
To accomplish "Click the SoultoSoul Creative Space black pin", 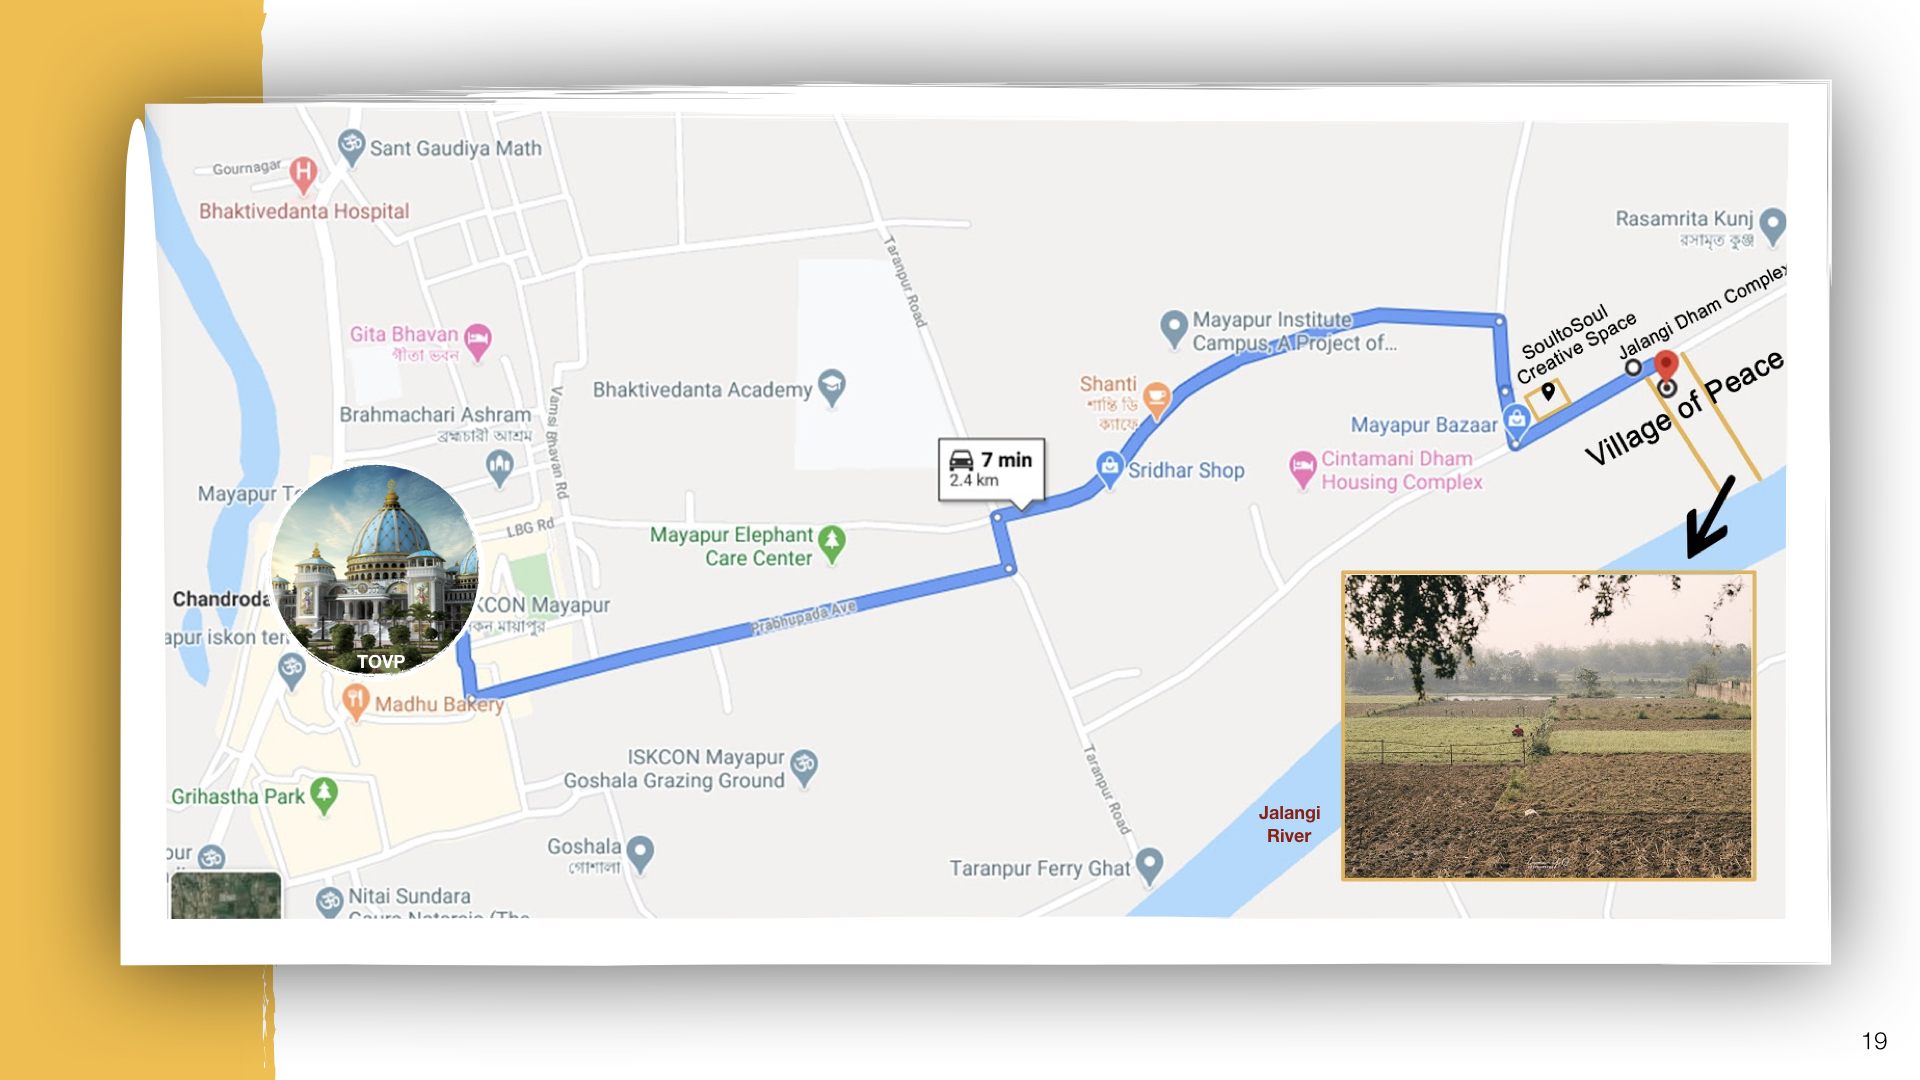I will click(1548, 392).
